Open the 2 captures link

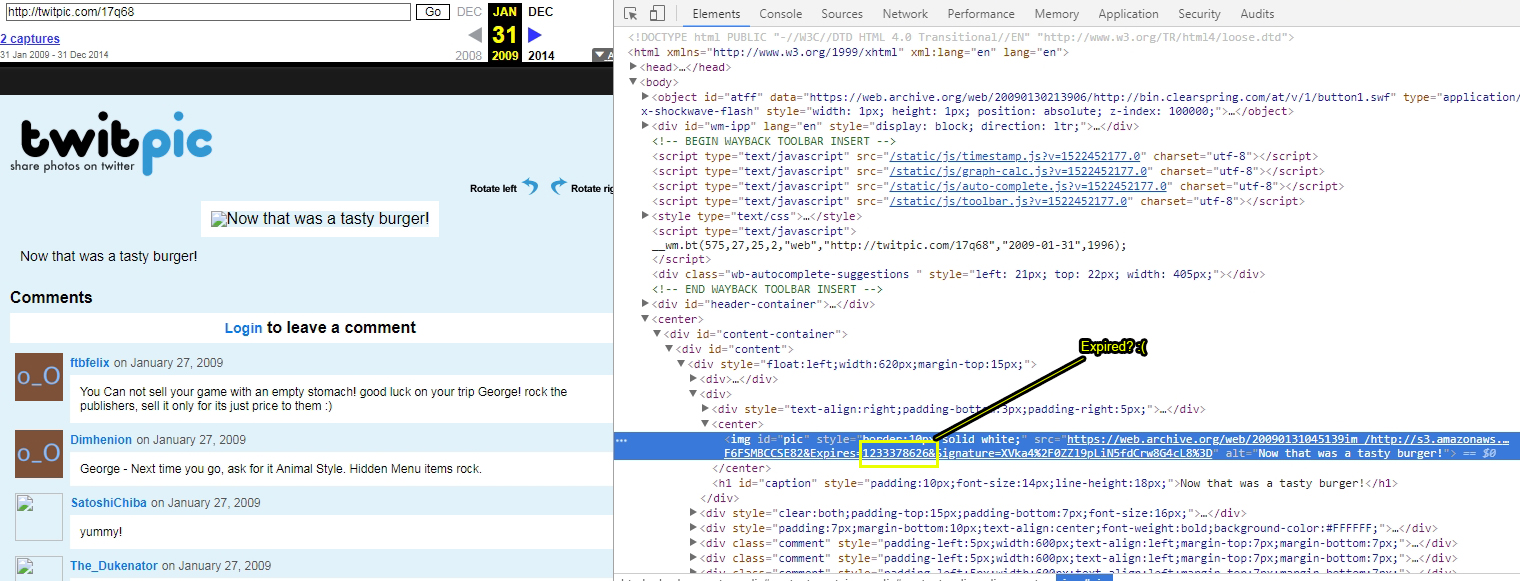tap(30, 39)
